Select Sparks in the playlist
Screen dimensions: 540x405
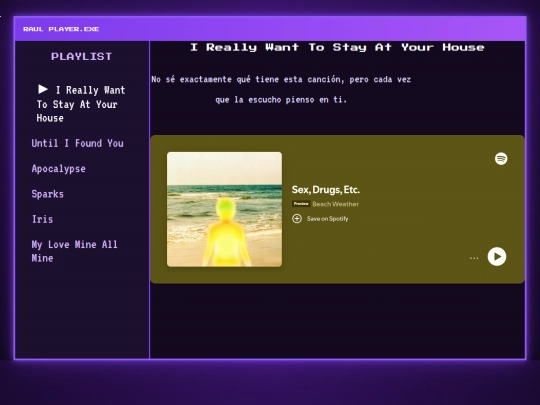tap(48, 194)
